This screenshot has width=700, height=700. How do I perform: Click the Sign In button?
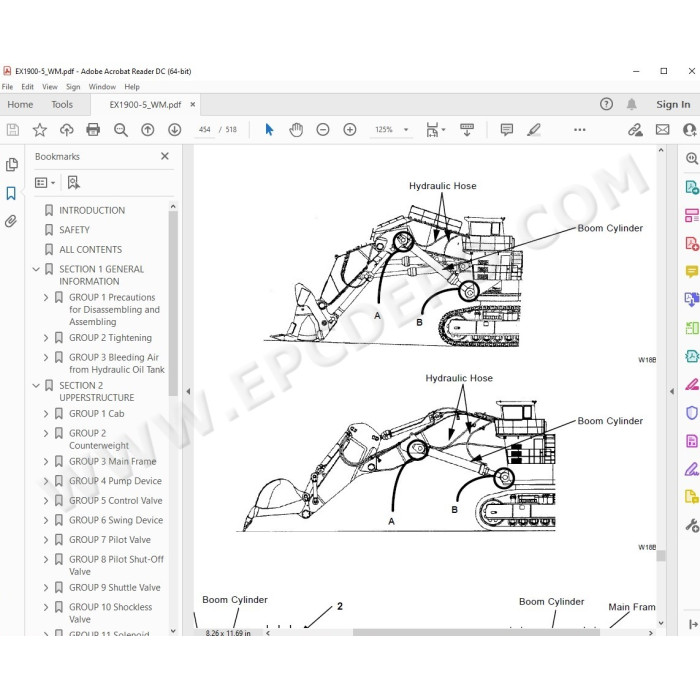point(673,104)
